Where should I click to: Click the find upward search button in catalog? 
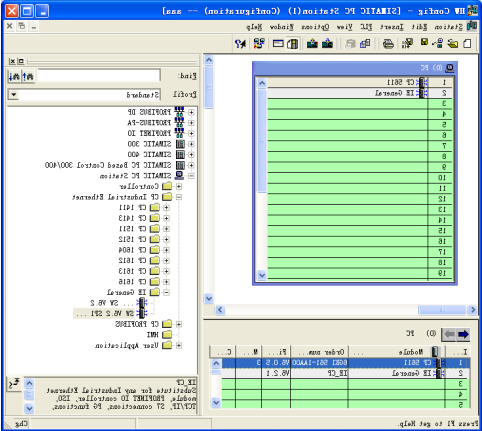(28, 76)
